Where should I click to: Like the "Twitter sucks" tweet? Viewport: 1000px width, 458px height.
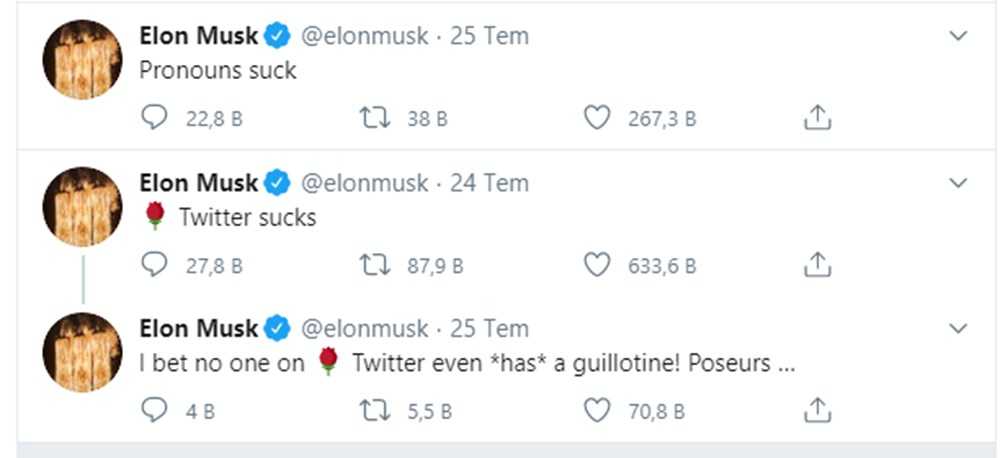tap(596, 266)
